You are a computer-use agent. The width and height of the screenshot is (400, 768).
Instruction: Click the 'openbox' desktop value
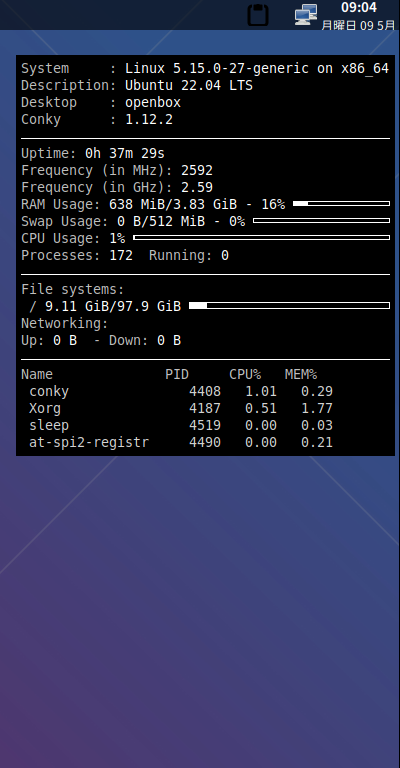point(153,102)
